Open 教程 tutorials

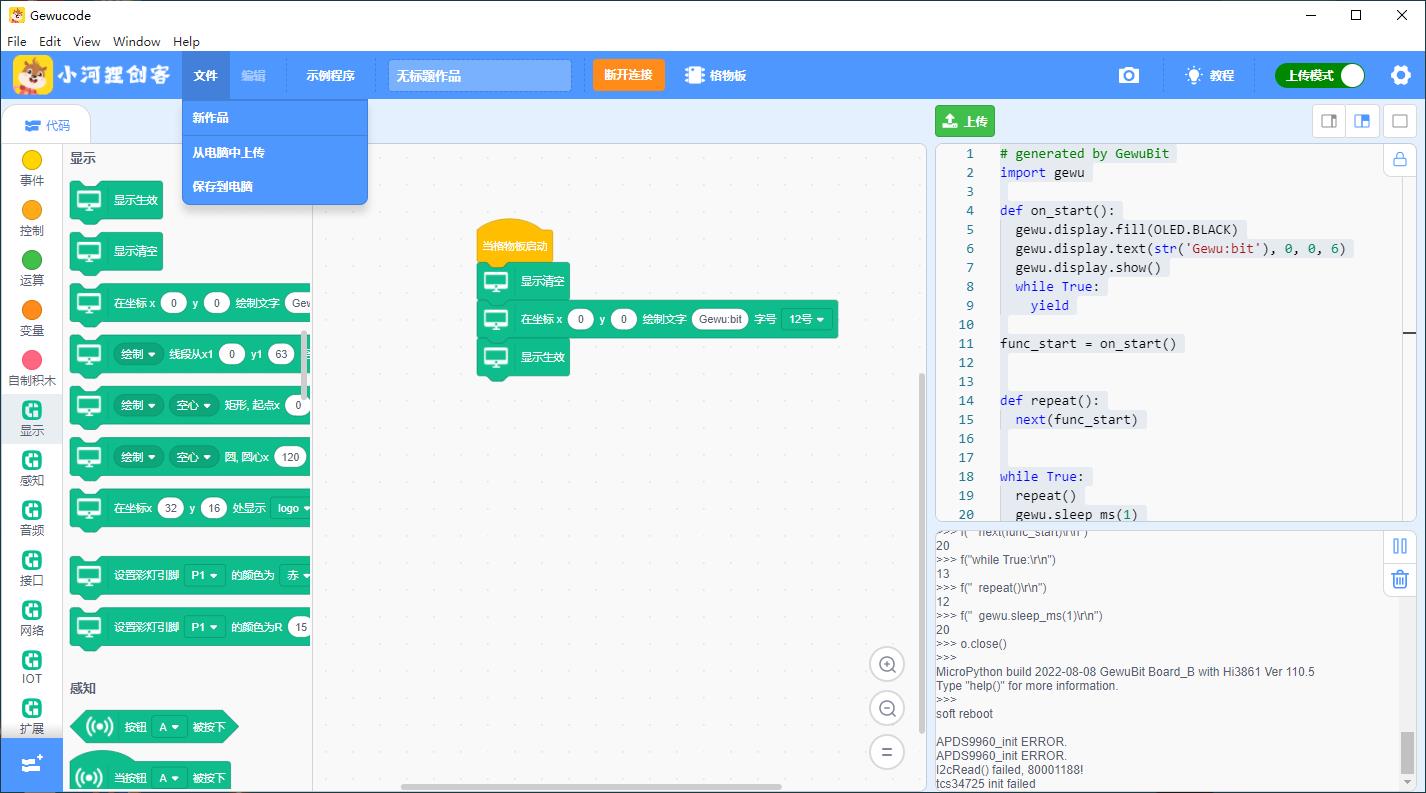coord(1210,76)
